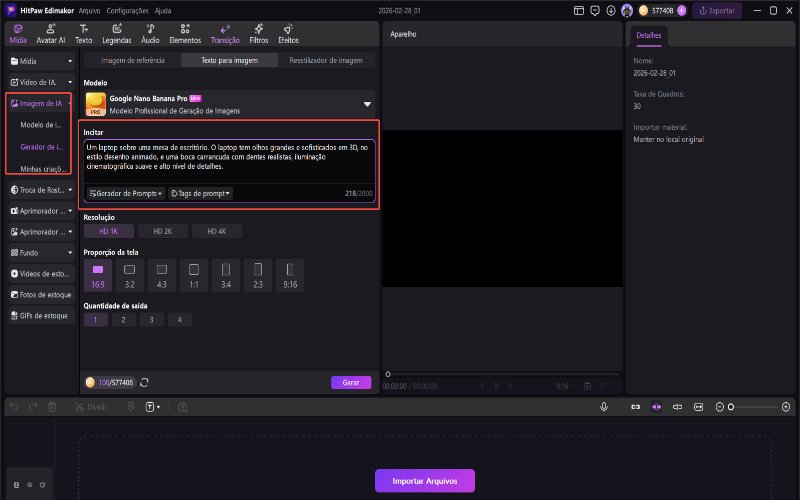Click the timeline zoom slider

coord(755,407)
